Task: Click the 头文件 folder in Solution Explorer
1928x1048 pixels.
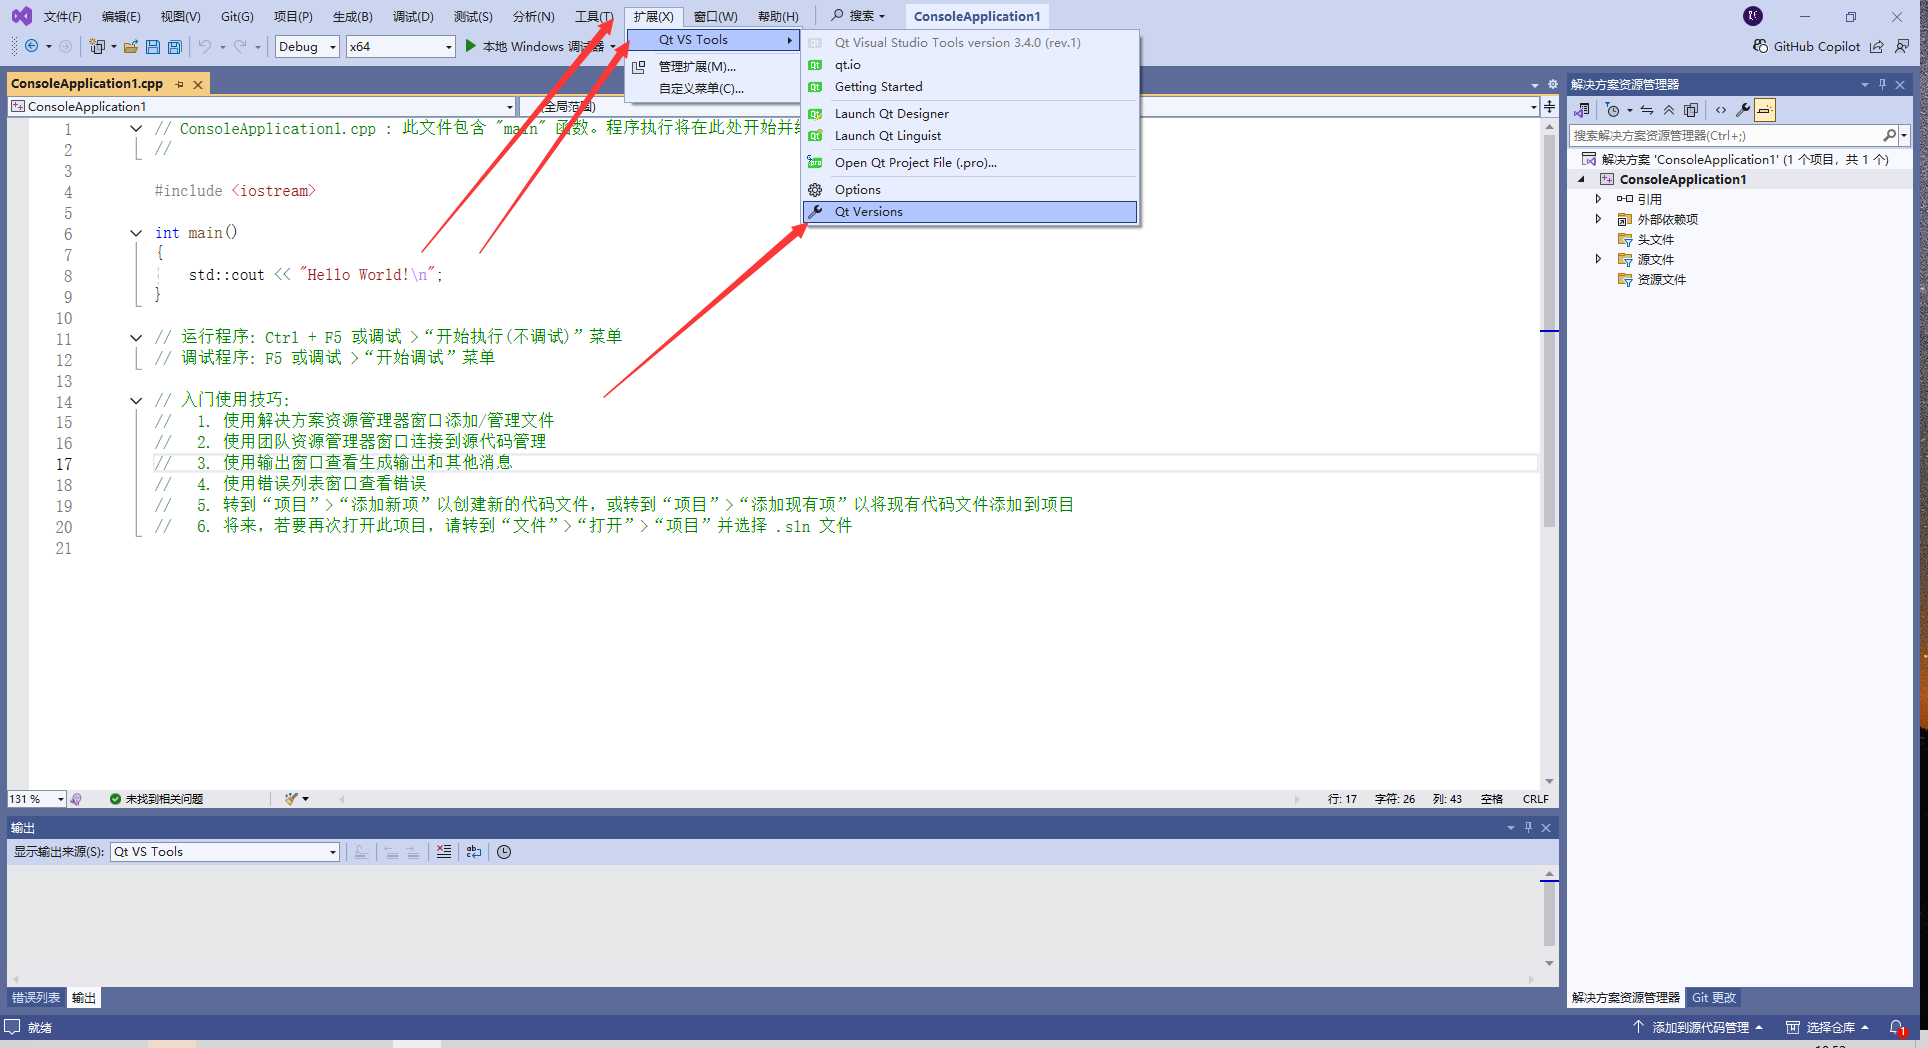Action: 1655,240
